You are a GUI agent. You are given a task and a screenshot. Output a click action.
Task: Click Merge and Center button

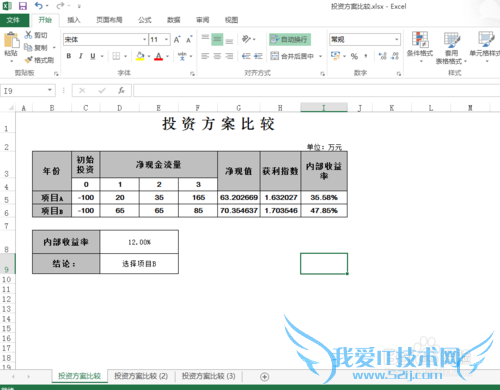[x=293, y=56]
